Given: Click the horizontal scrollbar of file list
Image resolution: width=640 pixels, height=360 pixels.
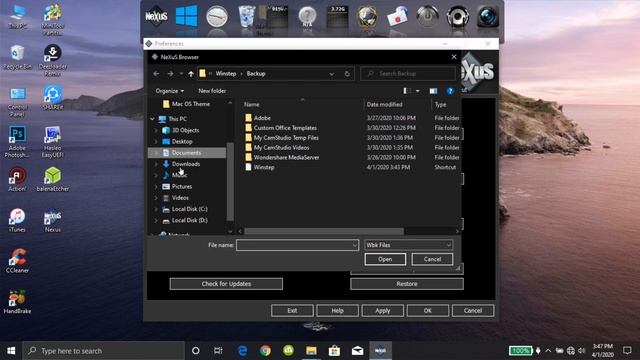Looking at the screenshot, I should [x=324, y=231].
